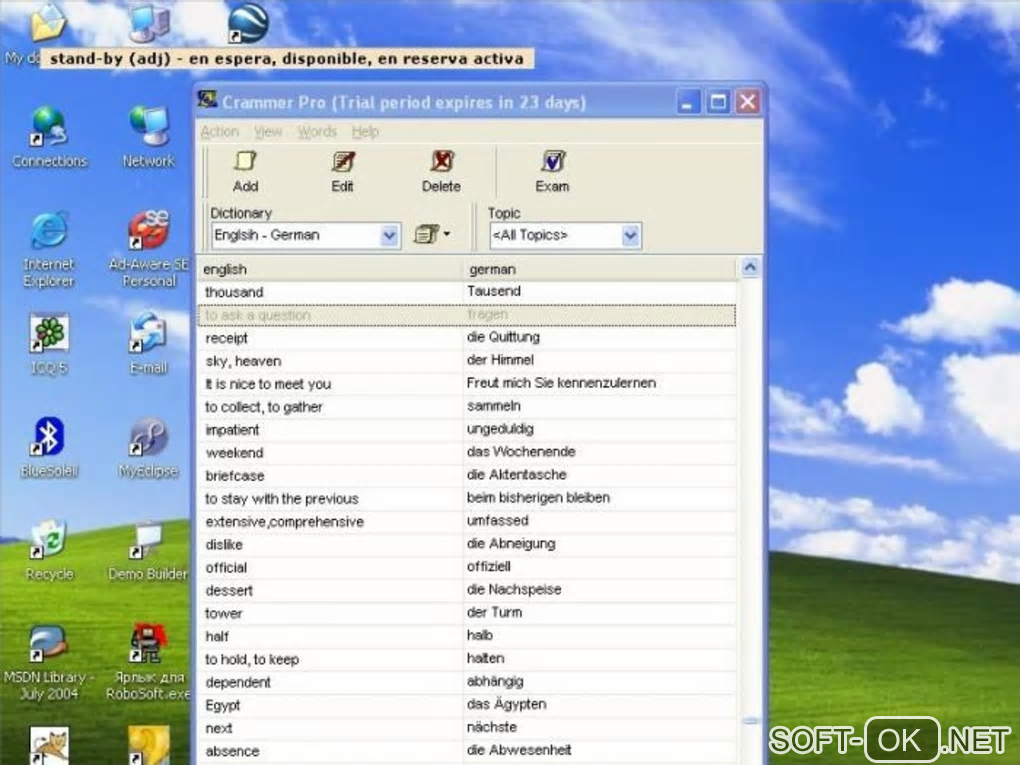Open the E-mail desktop shortcut
Screen dimensions: 1020x765
pos(148,344)
